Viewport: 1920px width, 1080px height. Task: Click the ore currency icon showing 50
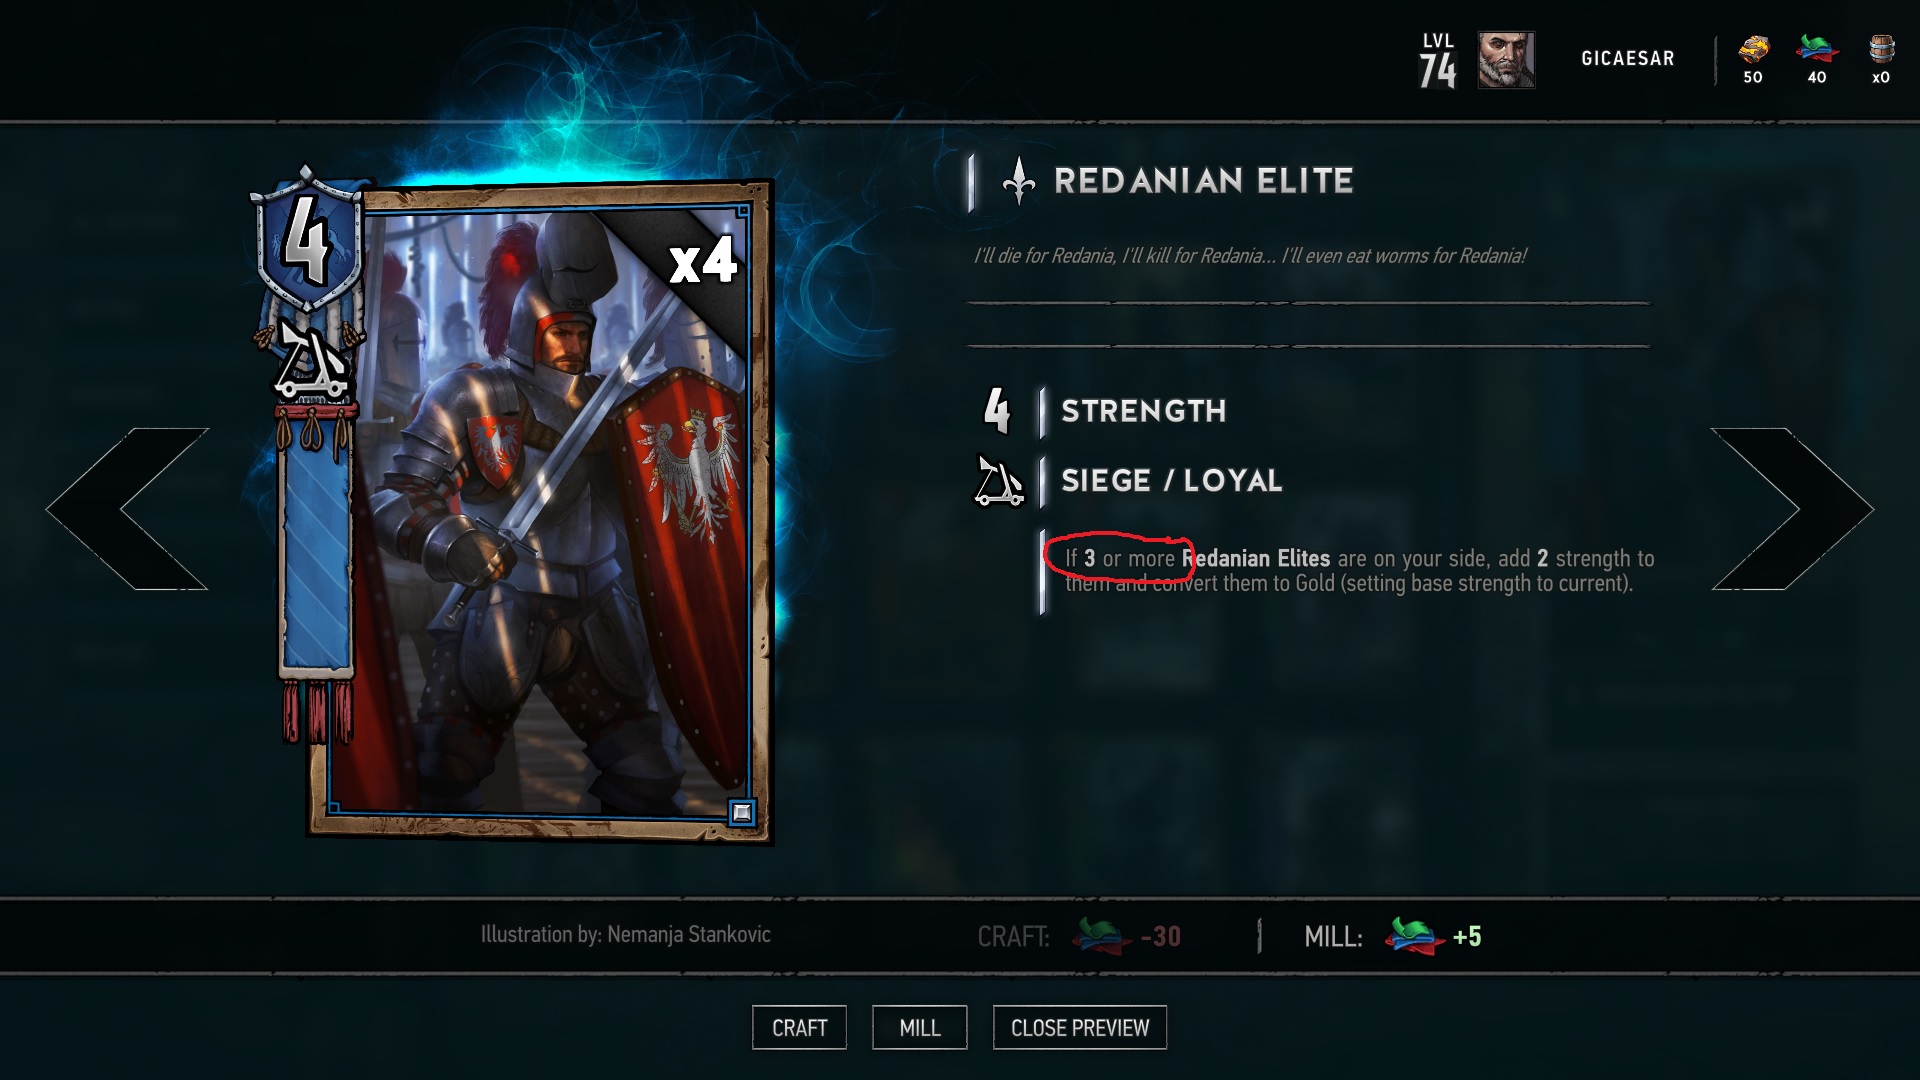pyautogui.click(x=1753, y=49)
